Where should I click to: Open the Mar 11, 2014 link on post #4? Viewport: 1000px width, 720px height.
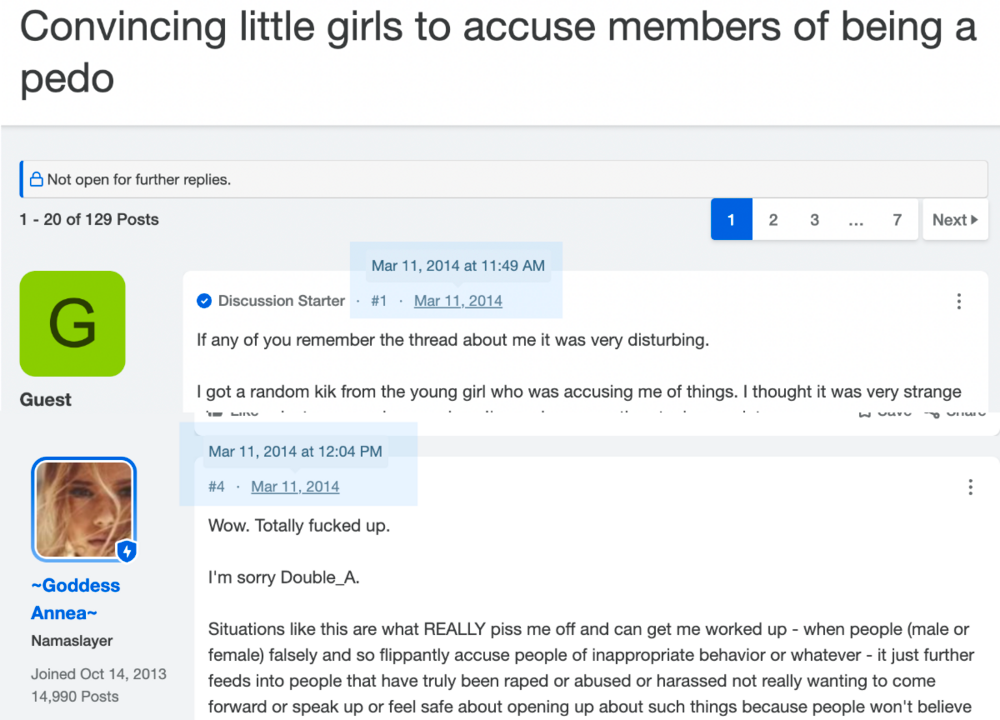(x=295, y=487)
